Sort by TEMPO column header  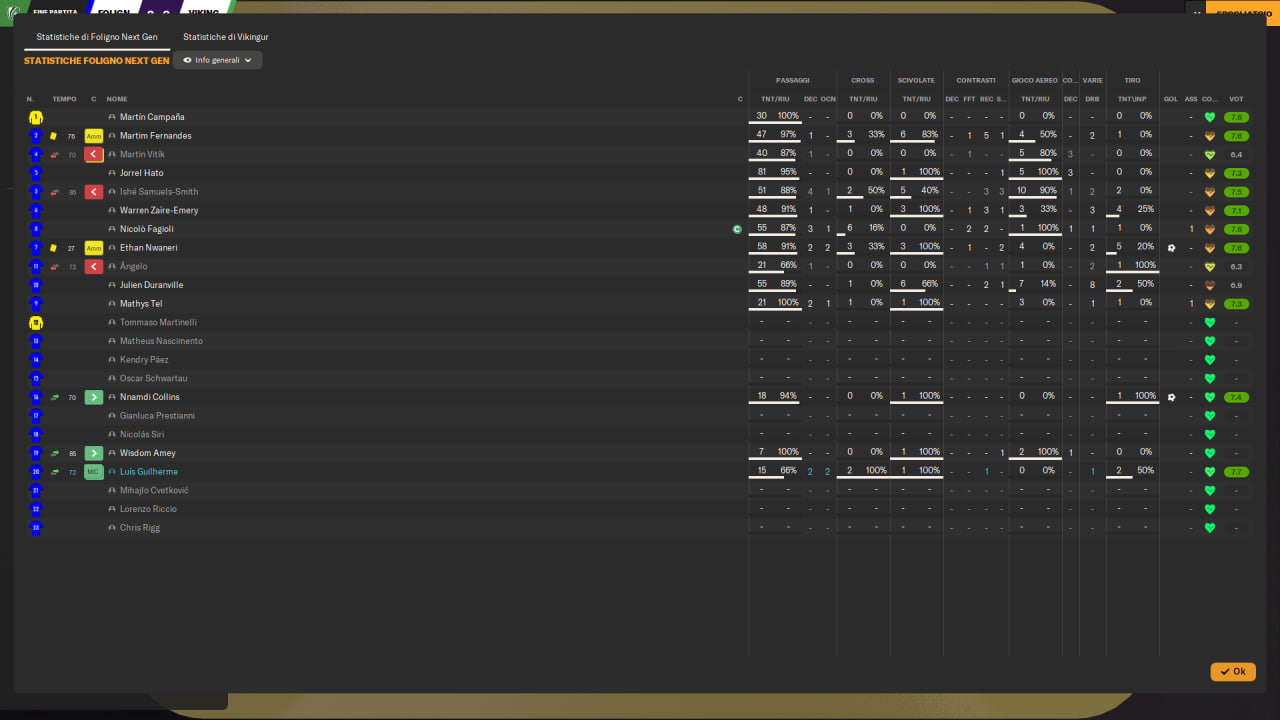point(64,99)
